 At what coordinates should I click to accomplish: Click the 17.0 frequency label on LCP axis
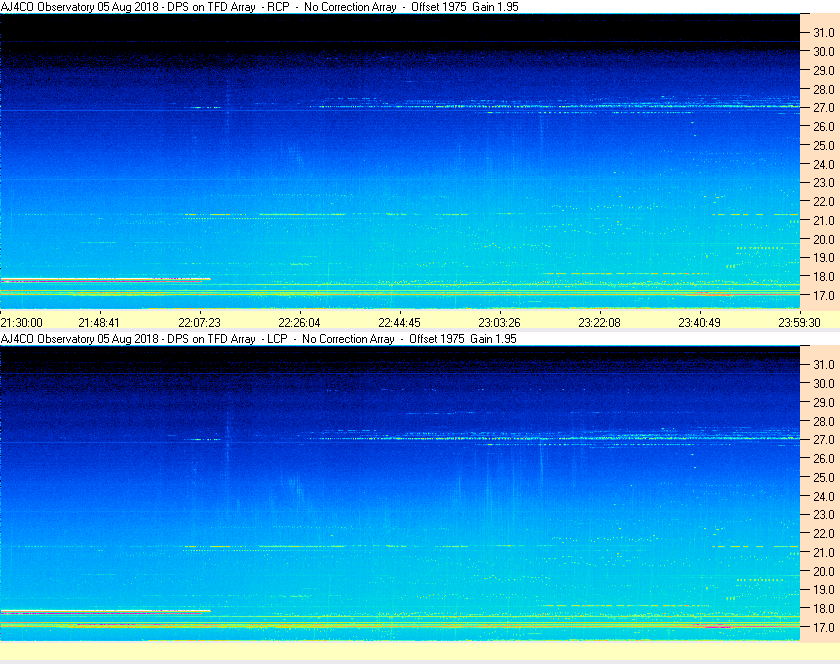[x=824, y=627]
